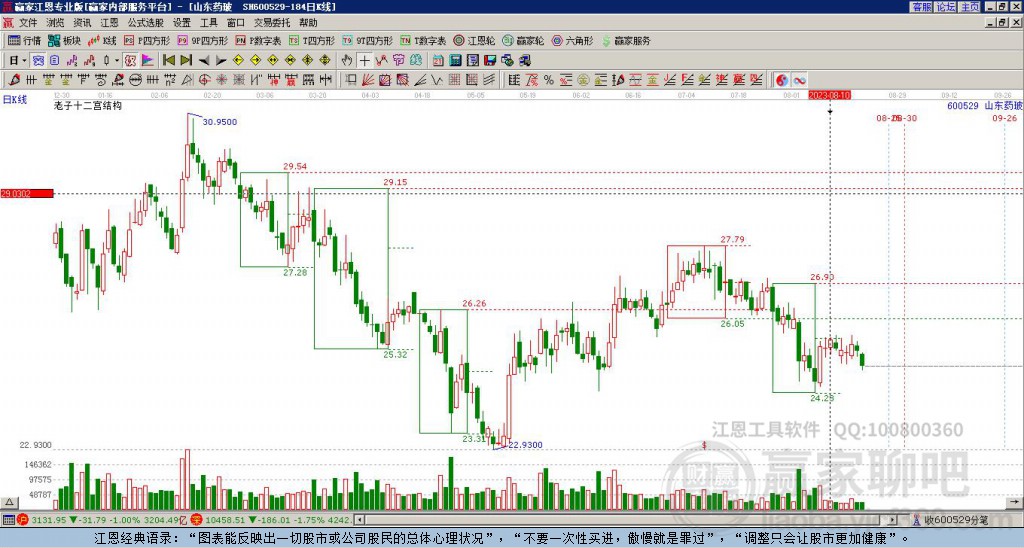Select the percent % line tool

pos(549,80)
